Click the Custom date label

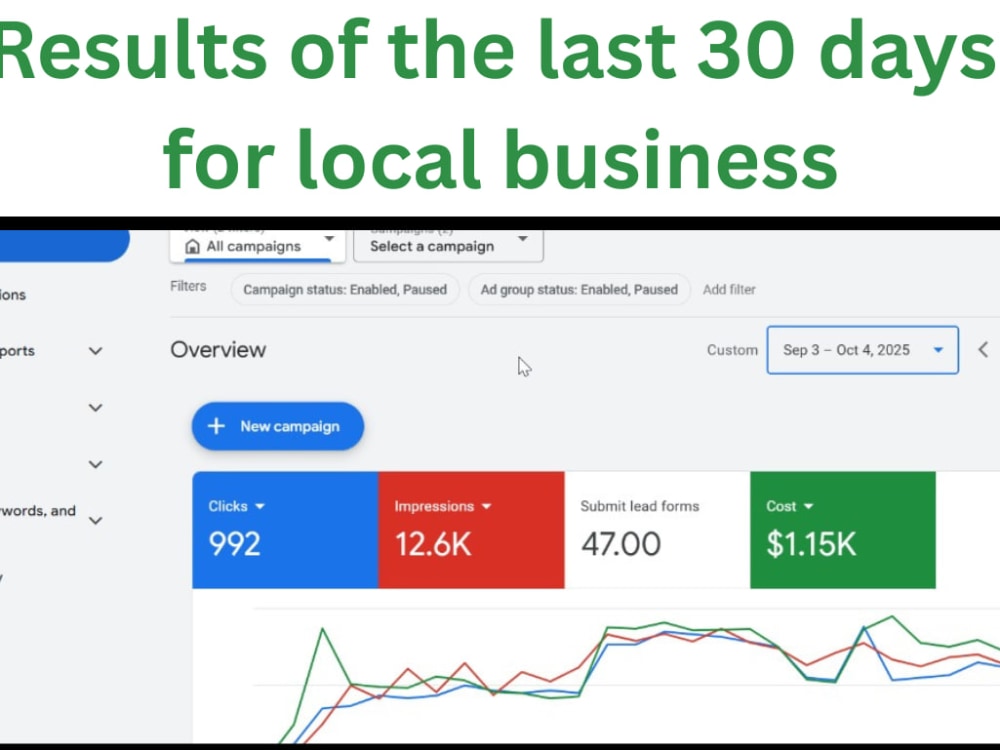(x=732, y=350)
